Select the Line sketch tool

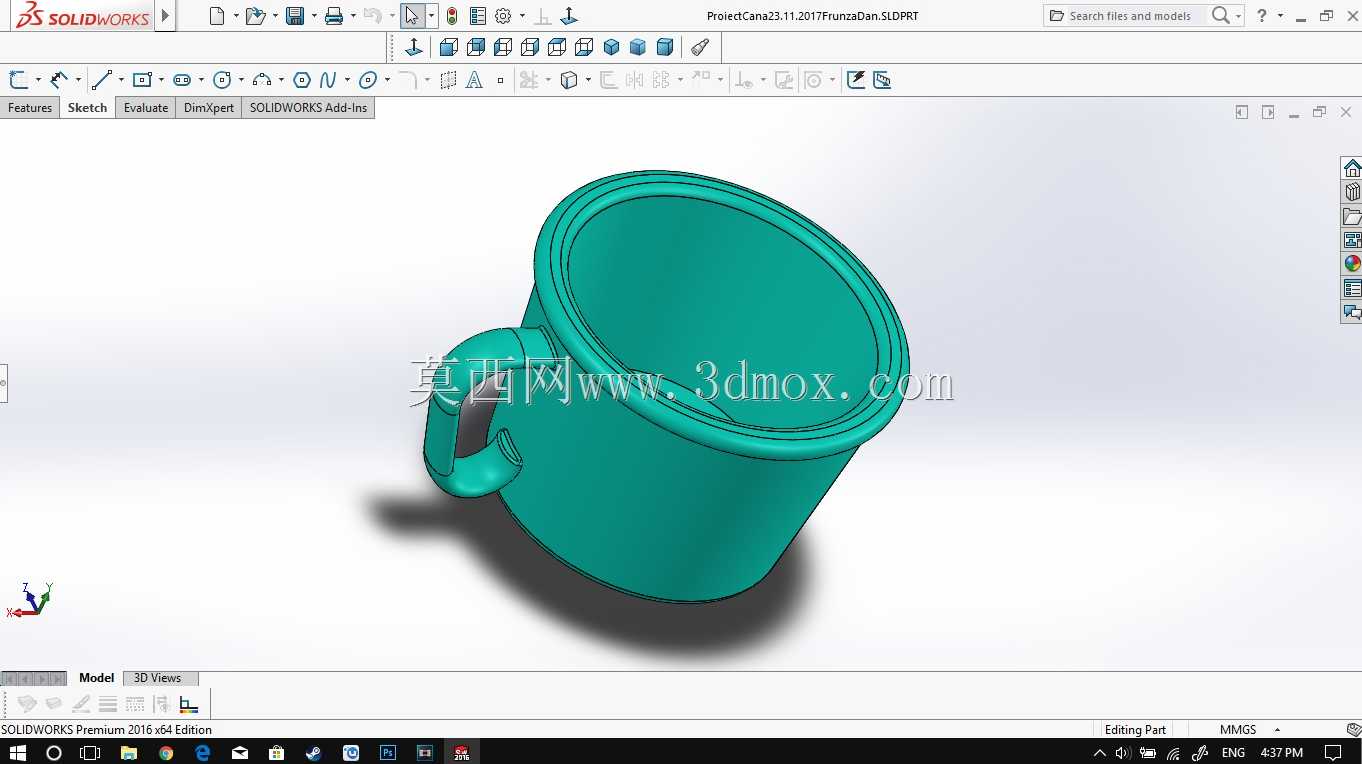[101, 80]
